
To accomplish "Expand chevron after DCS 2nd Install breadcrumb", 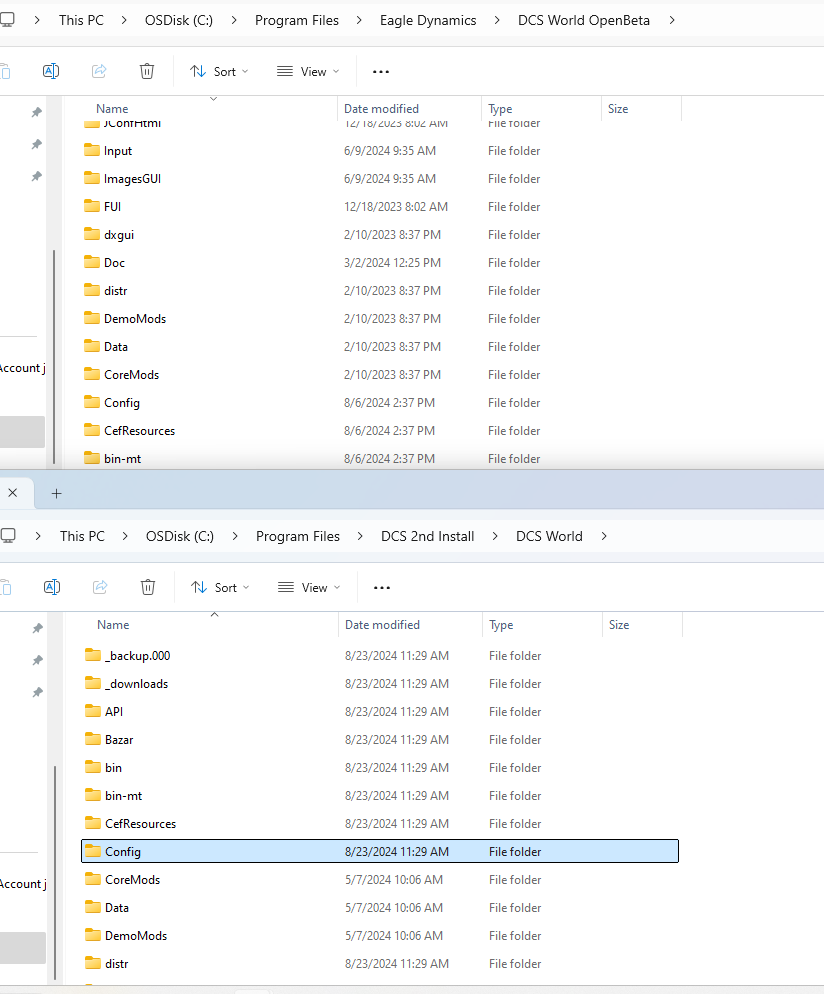I will coord(495,536).
